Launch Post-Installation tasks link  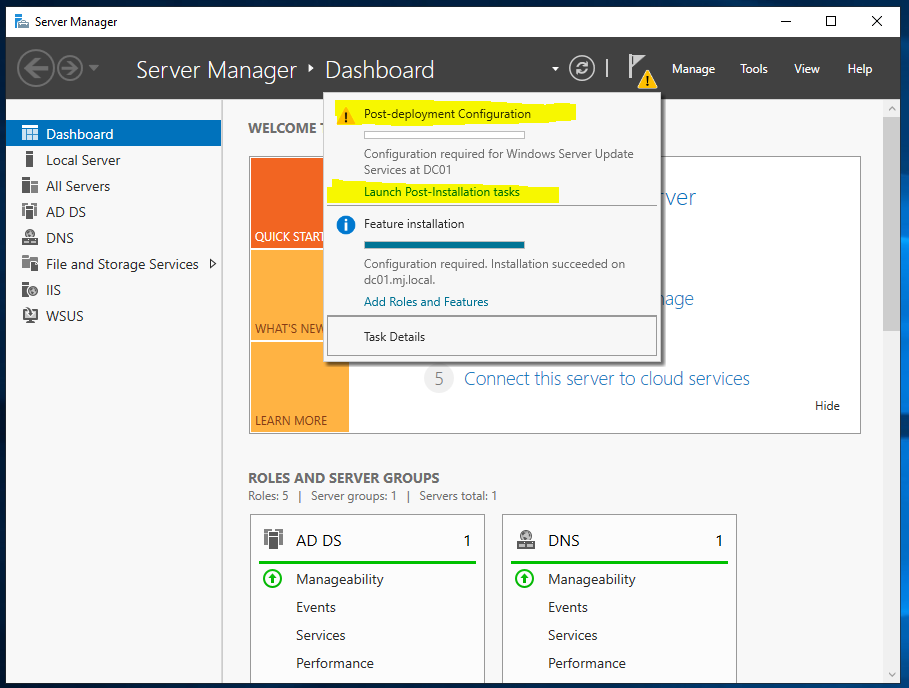pyautogui.click(x=442, y=192)
